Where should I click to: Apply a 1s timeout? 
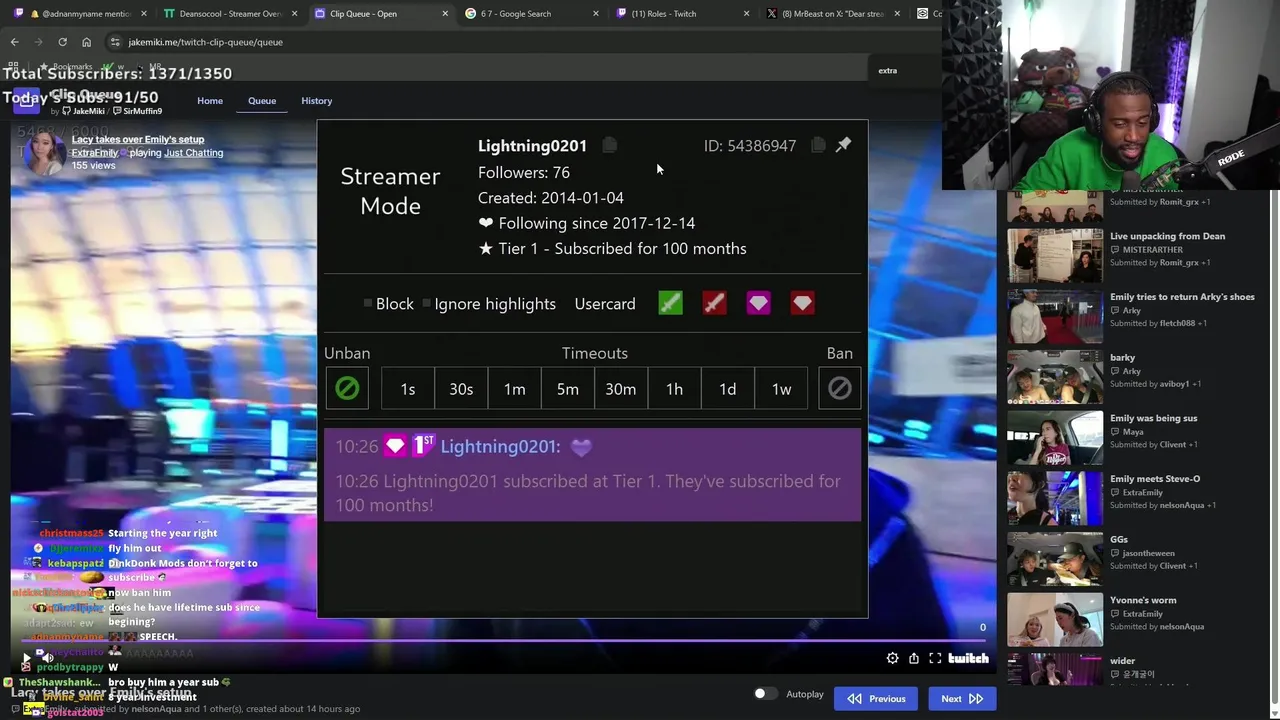408,389
